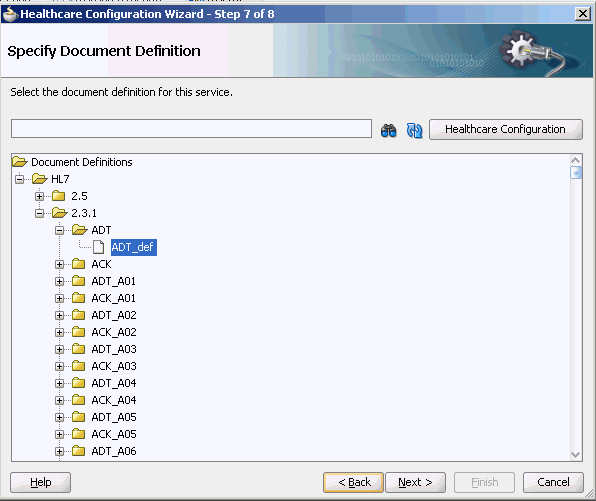The width and height of the screenshot is (596, 501).
Task: Click the scrollbar down arrow
Action: [576, 455]
